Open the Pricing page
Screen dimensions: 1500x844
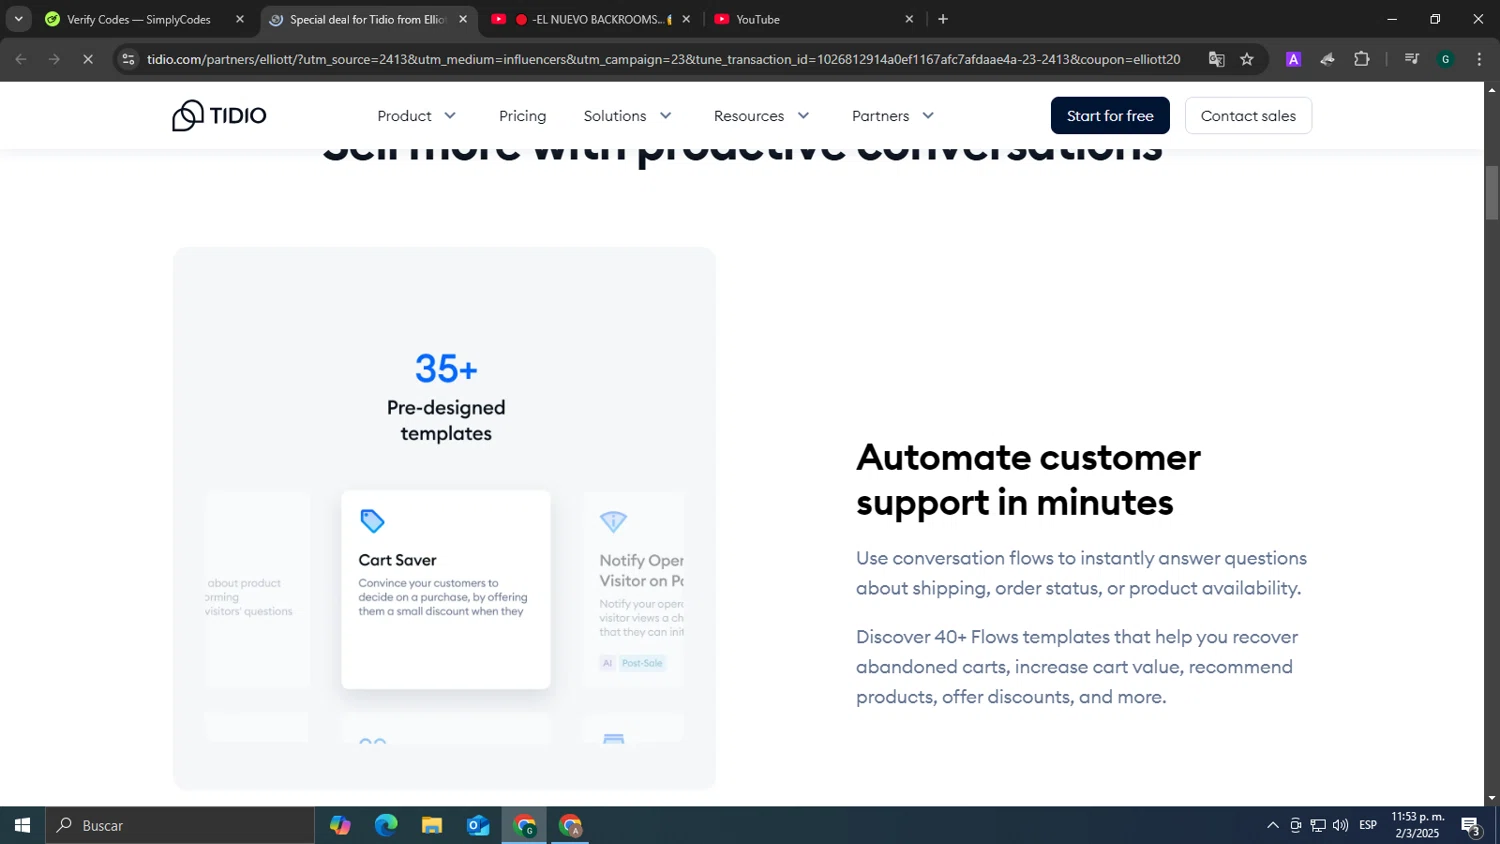pyautogui.click(x=522, y=116)
